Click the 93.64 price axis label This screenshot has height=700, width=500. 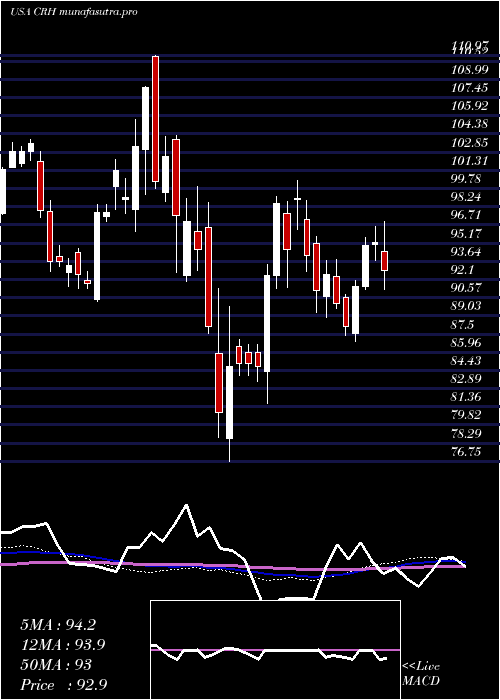click(467, 252)
